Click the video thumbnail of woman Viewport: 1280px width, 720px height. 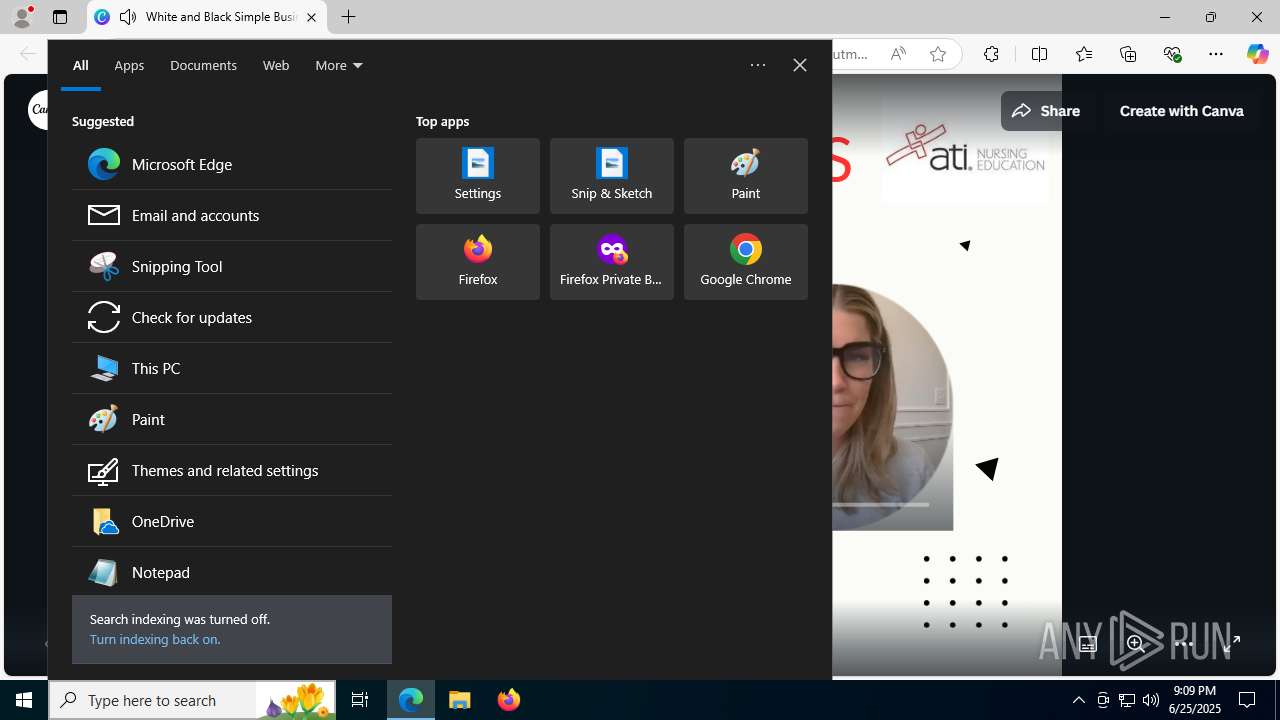coord(893,407)
